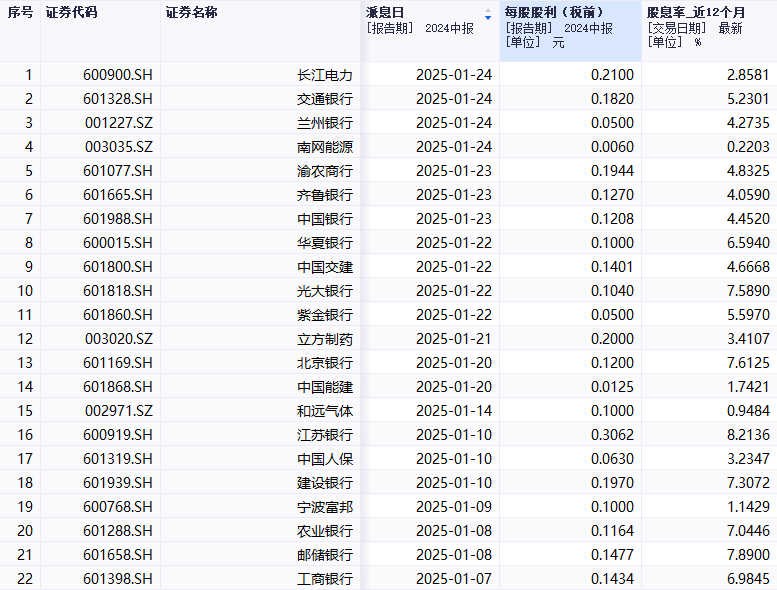Click the row number 22 cell
Screen dimensions: 777x590
20,579
